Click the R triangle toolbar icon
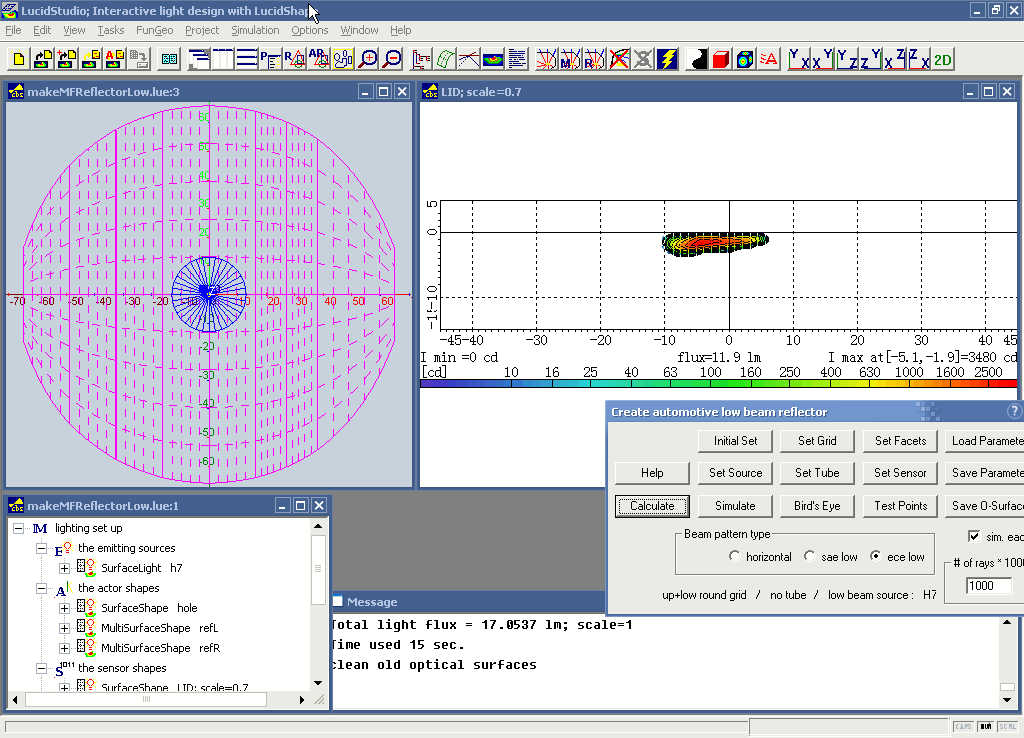The image size is (1024, 738). [x=294, y=59]
